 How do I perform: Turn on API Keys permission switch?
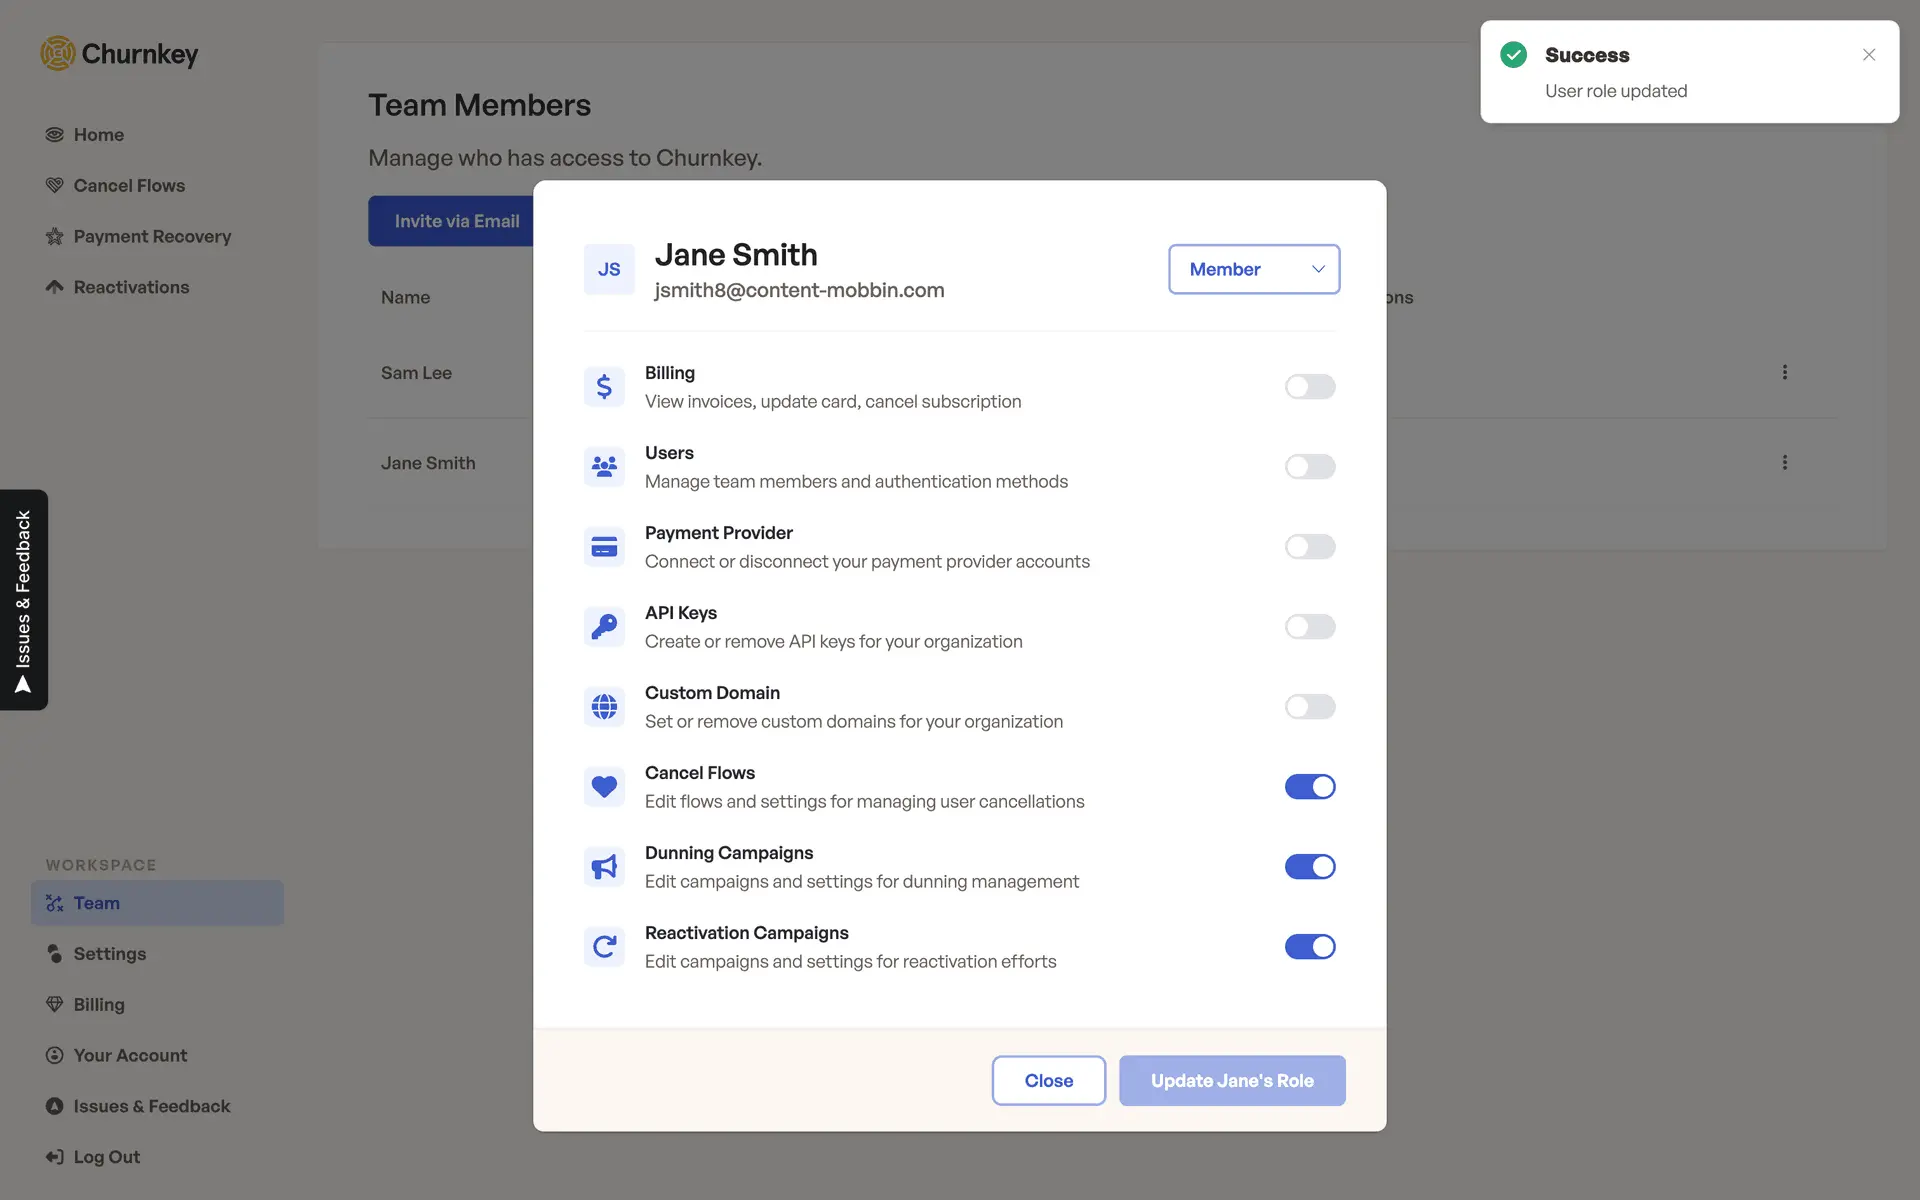pyautogui.click(x=1309, y=627)
